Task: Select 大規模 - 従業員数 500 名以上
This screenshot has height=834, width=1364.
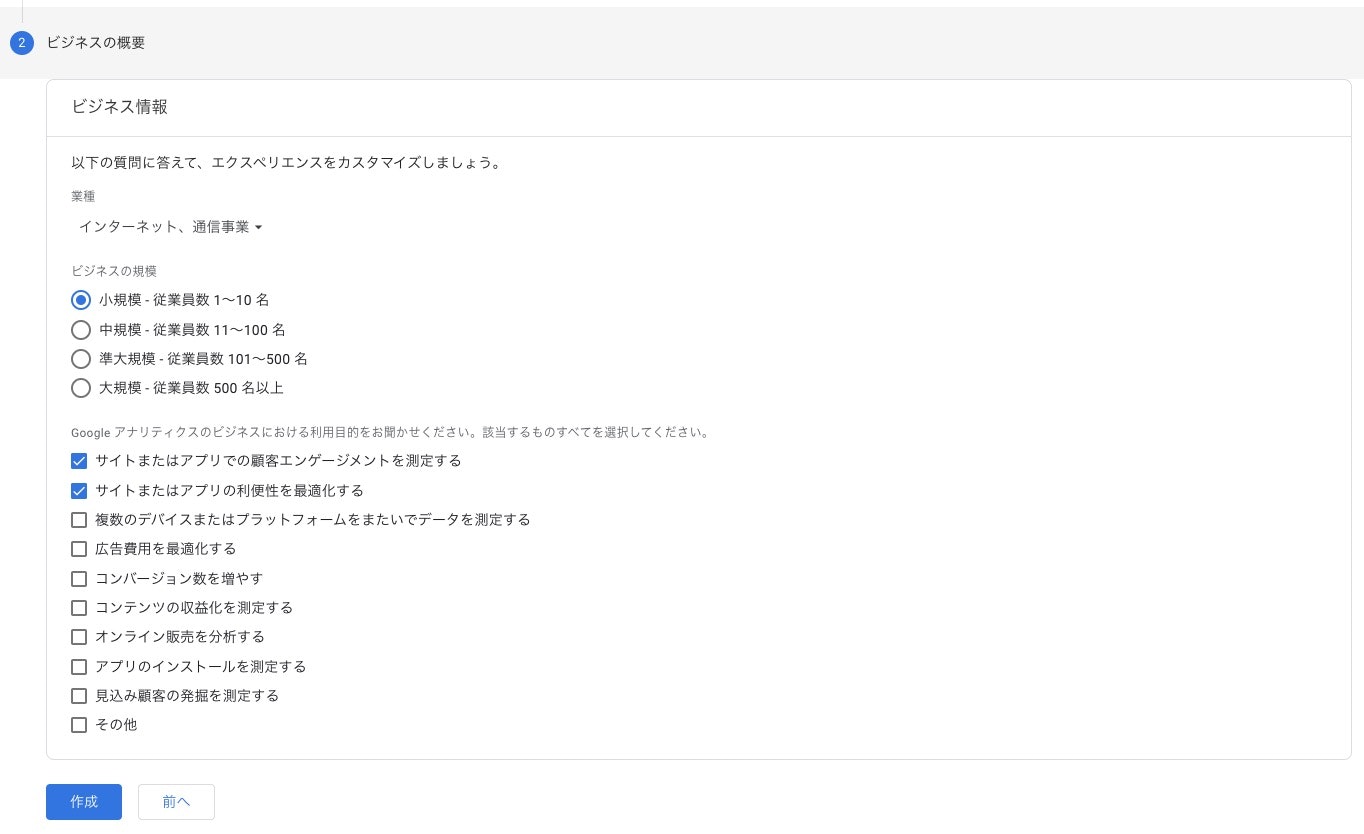Action: 81,388
